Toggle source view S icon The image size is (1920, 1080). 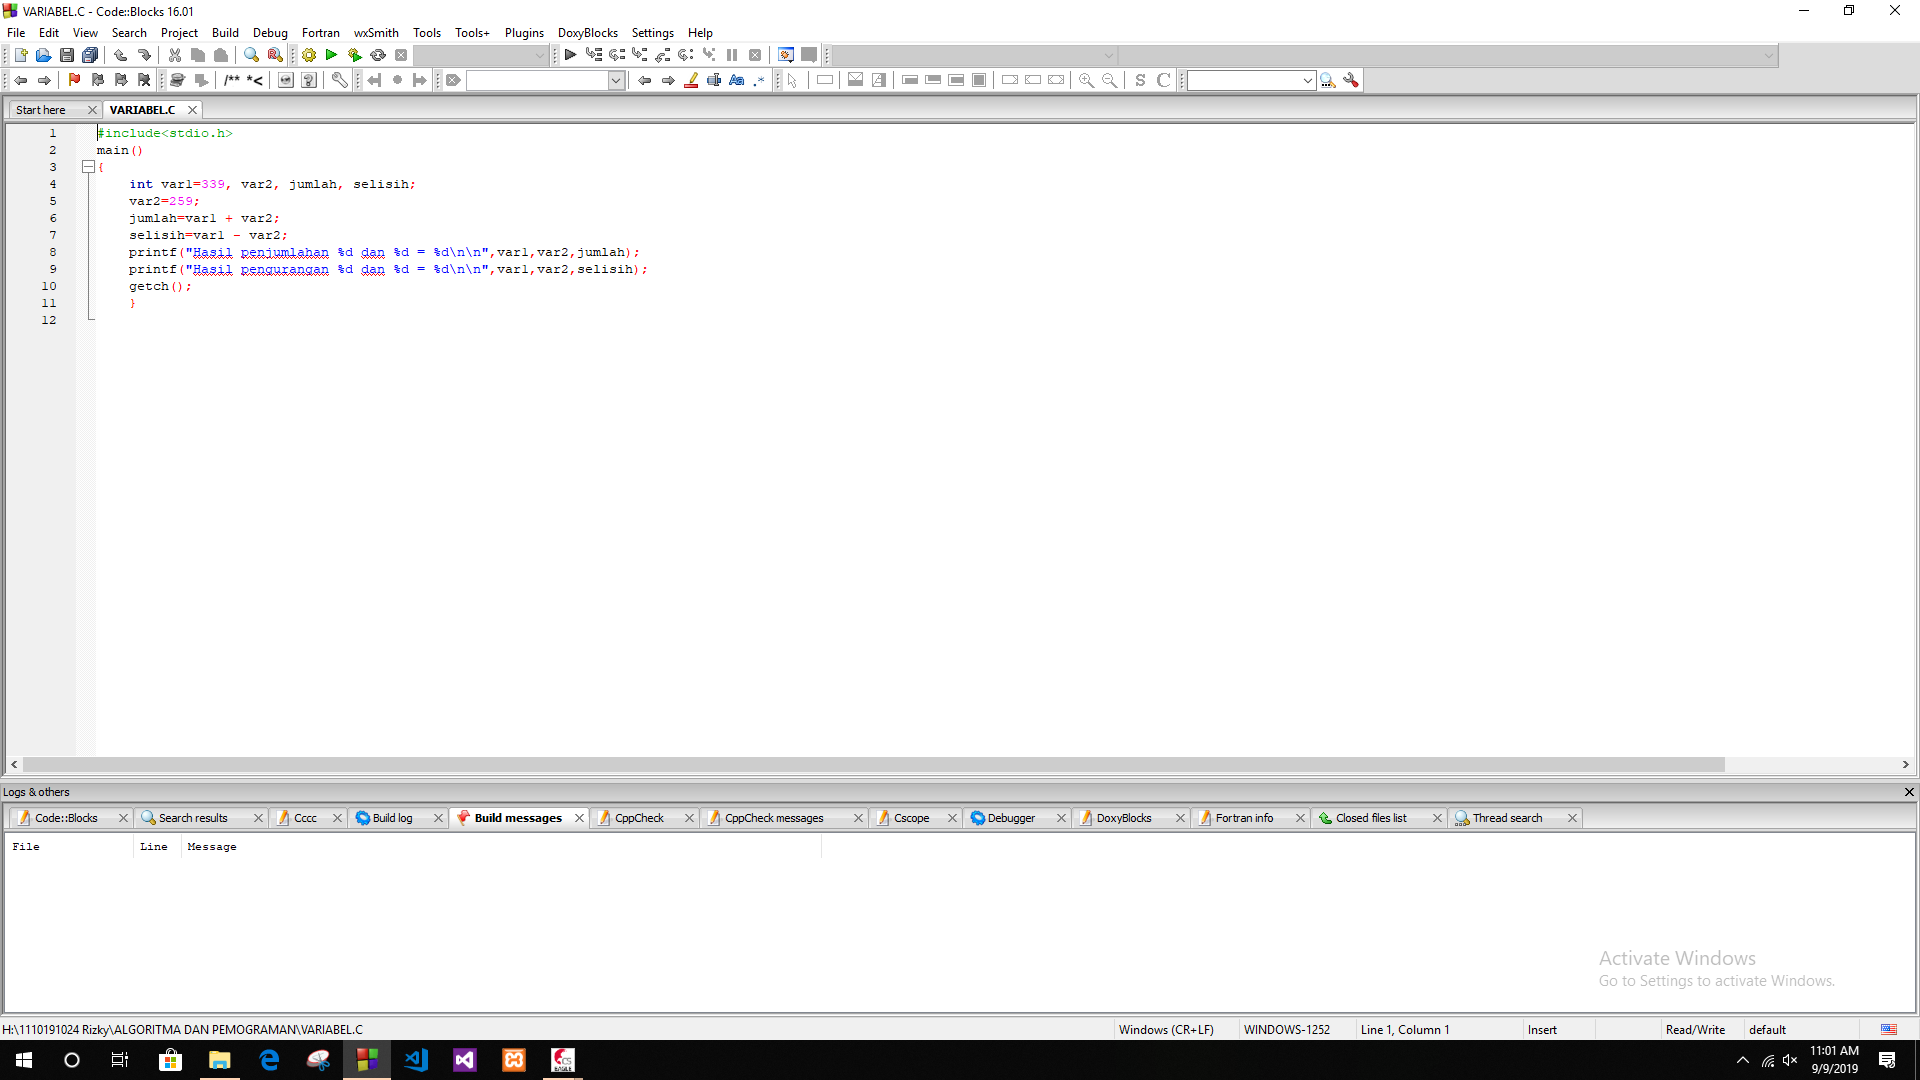[1140, 80]
